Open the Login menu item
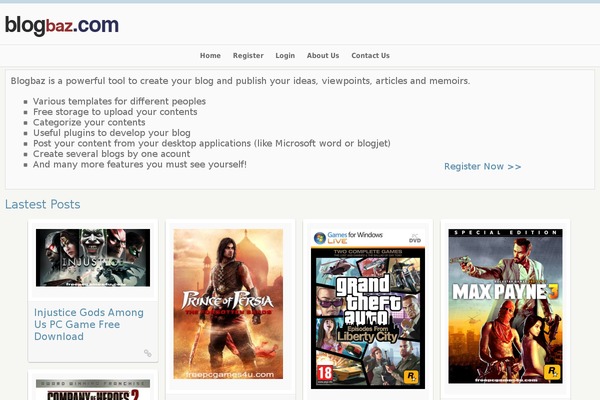The width and height of the screenshot is (600, 400). pyautogui.click(x=285, y=56)
